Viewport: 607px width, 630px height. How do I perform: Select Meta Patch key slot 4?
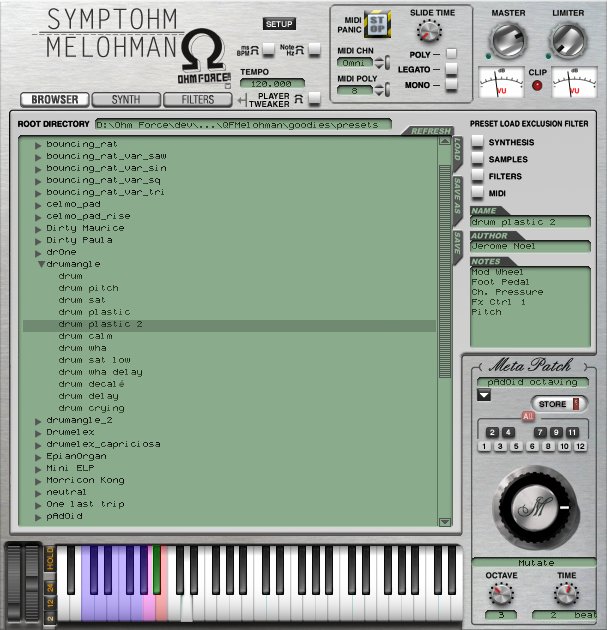(508, 432)
